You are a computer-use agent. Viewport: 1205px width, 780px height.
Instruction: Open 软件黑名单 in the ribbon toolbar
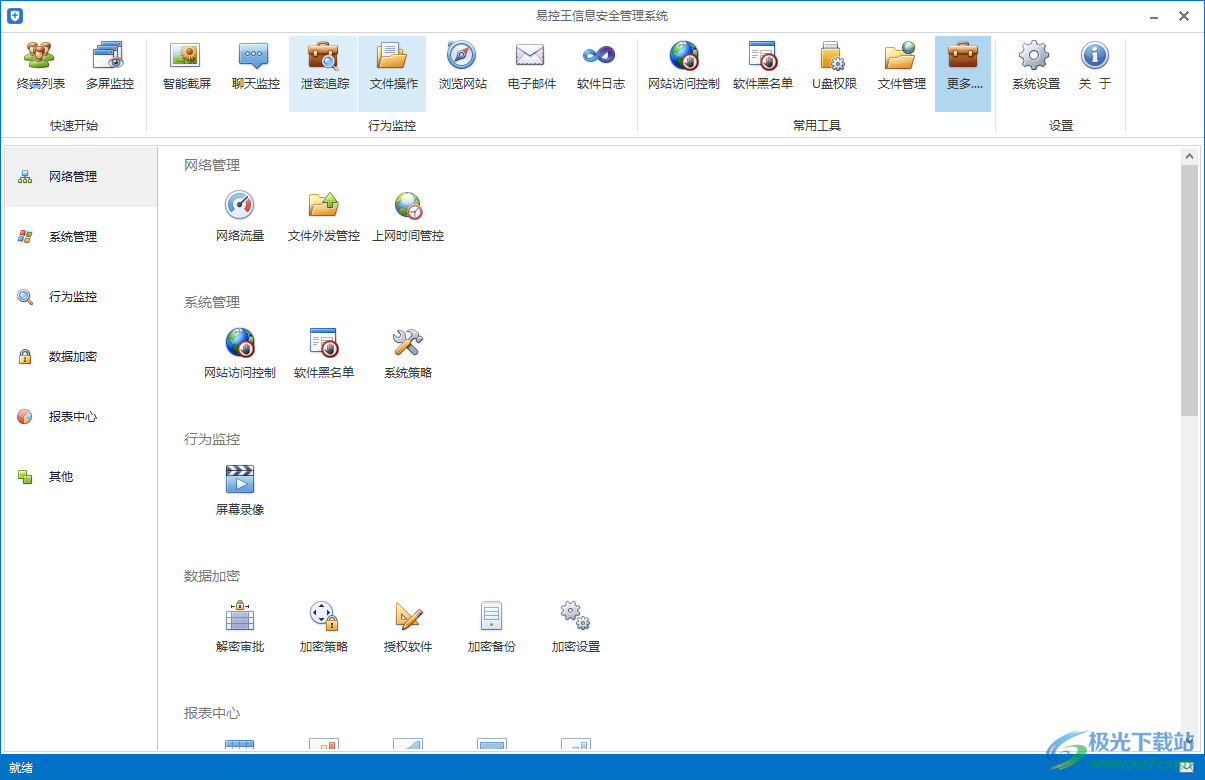[763, 67]
